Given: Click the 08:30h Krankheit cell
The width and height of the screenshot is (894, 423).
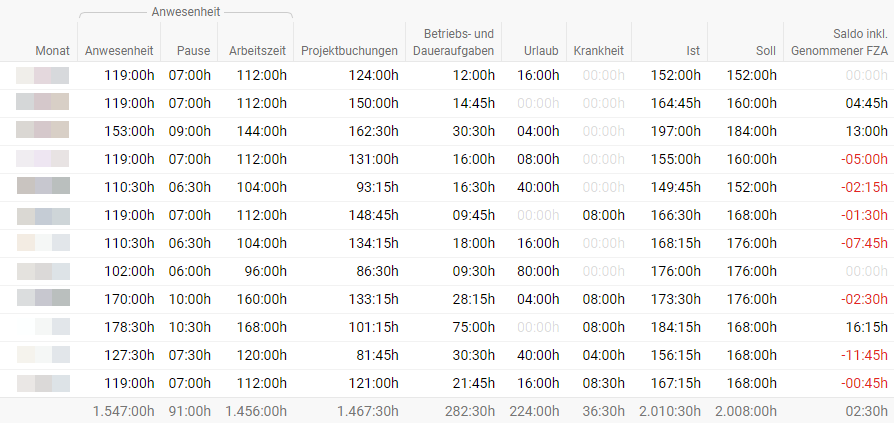Looking at the screenshot, I should tap(603, 383).
